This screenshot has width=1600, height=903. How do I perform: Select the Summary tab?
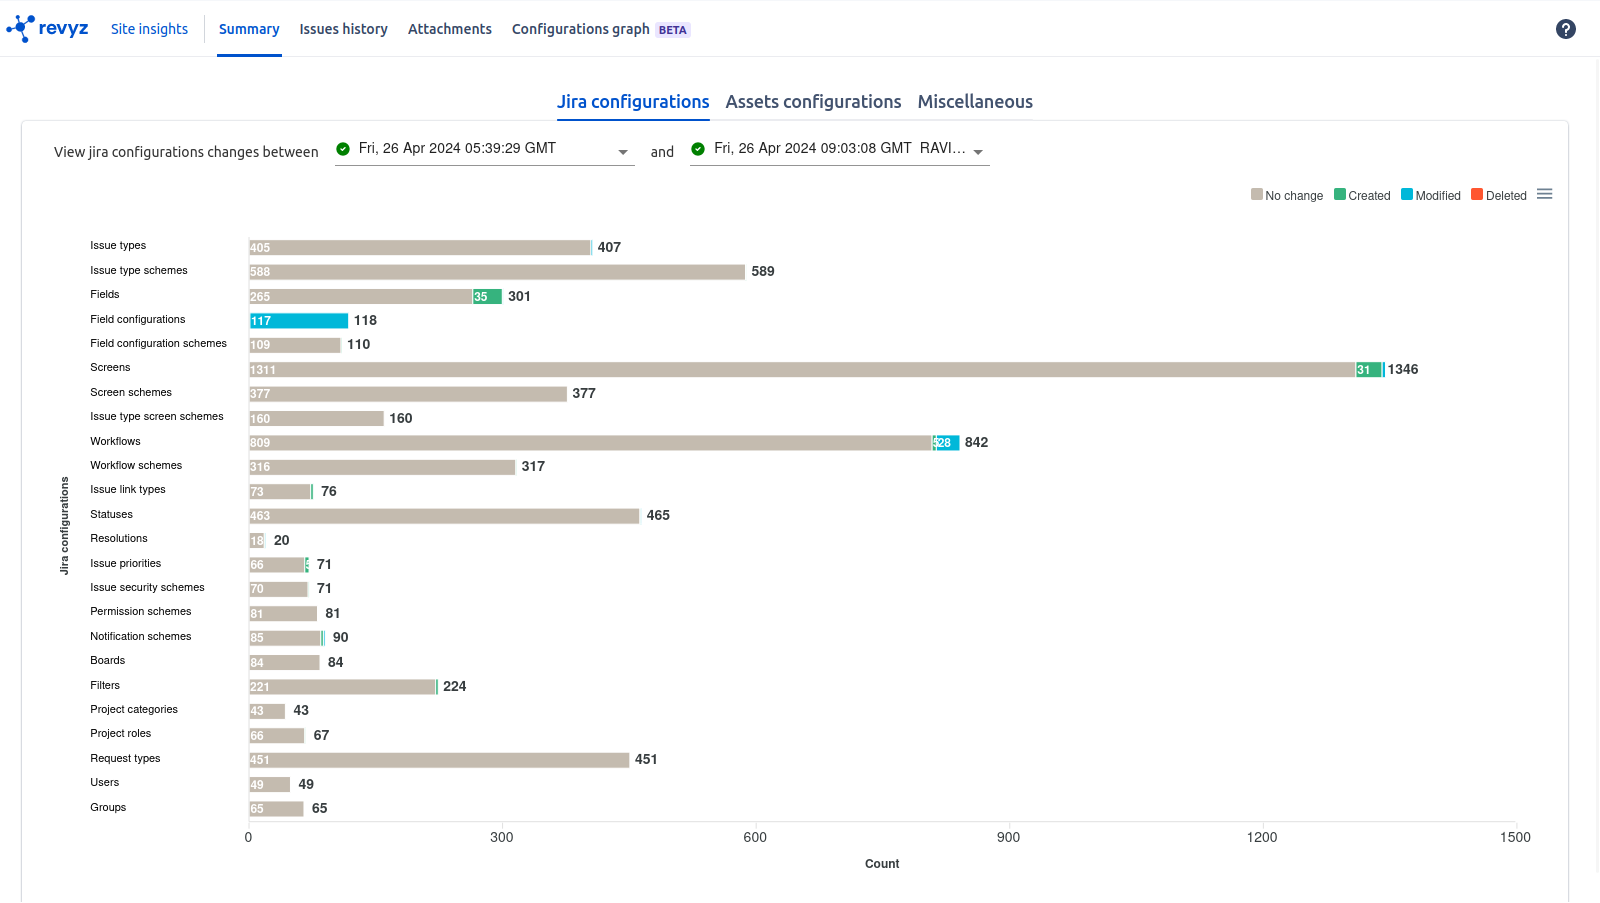click(249, 29)
